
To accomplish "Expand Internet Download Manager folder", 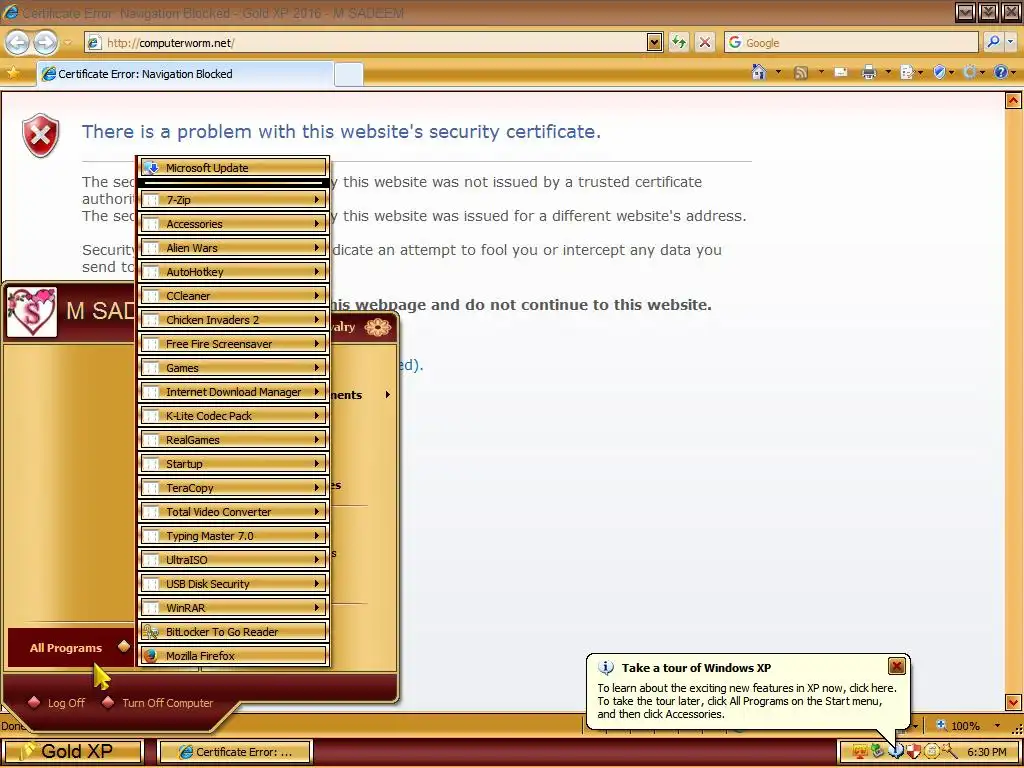I will click(233, 392).
